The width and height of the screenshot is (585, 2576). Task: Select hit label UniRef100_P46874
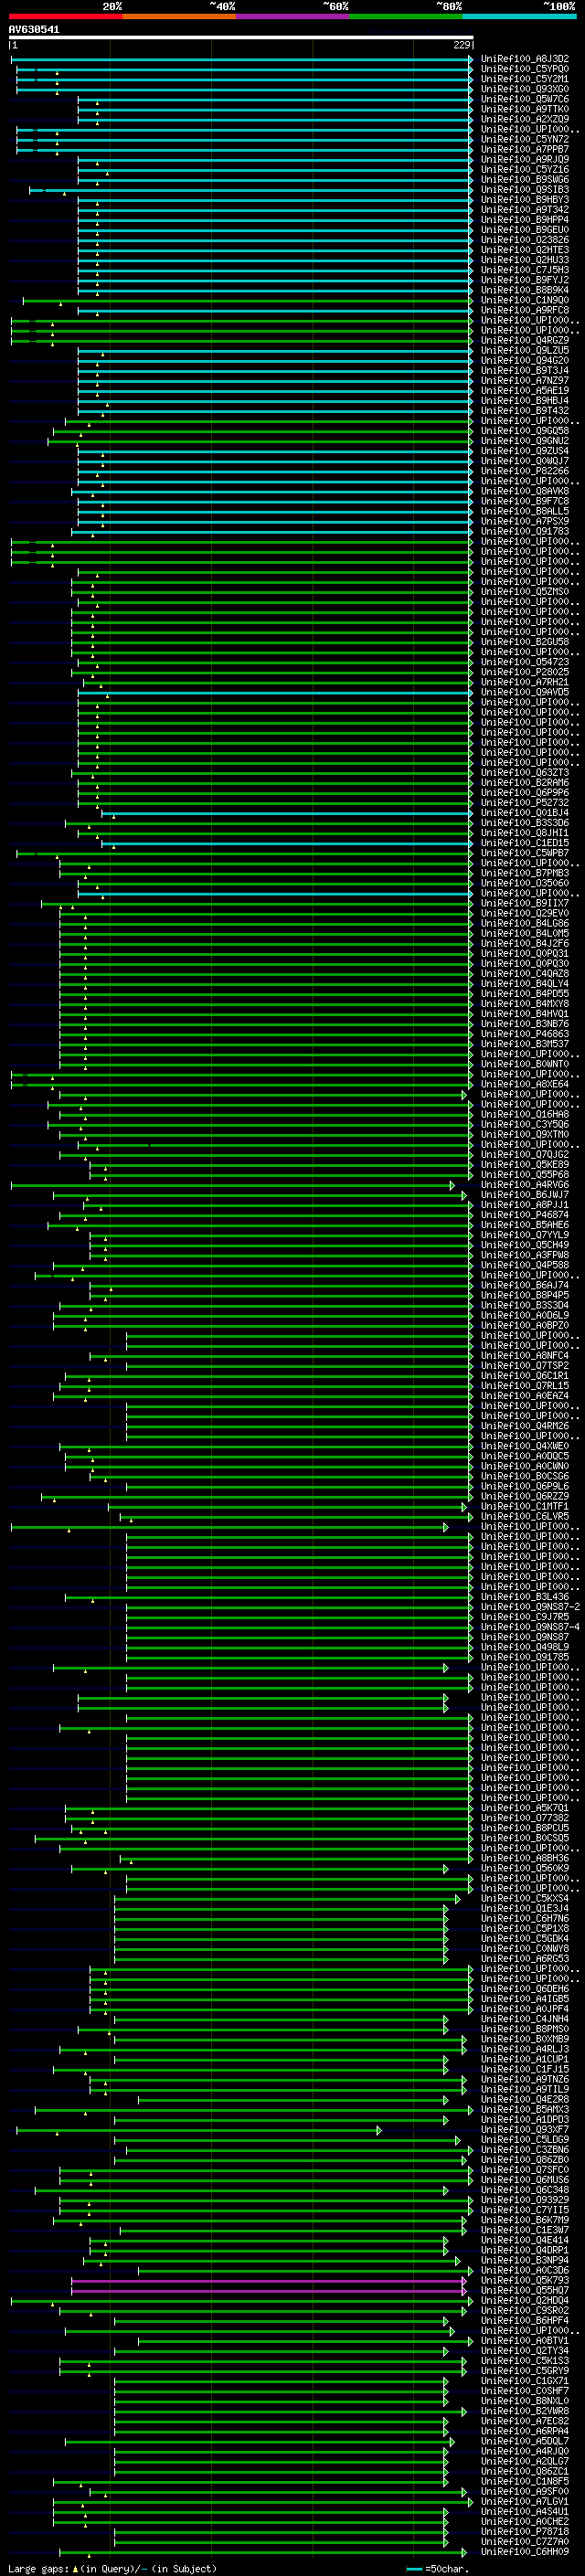(x=525, y=1215)
